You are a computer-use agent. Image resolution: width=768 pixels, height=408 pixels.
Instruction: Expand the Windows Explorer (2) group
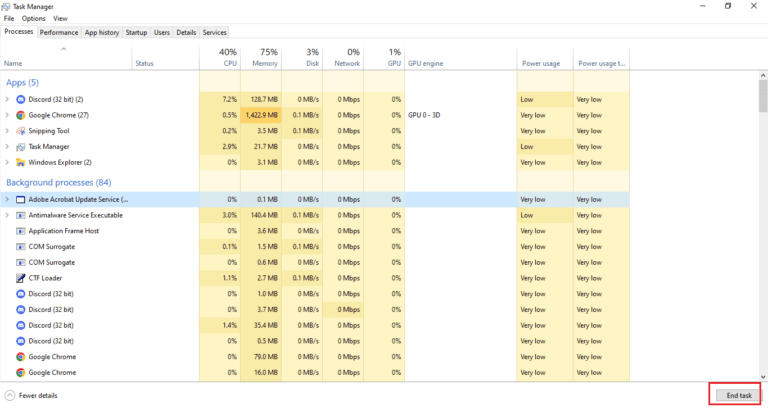click(7, 162)
